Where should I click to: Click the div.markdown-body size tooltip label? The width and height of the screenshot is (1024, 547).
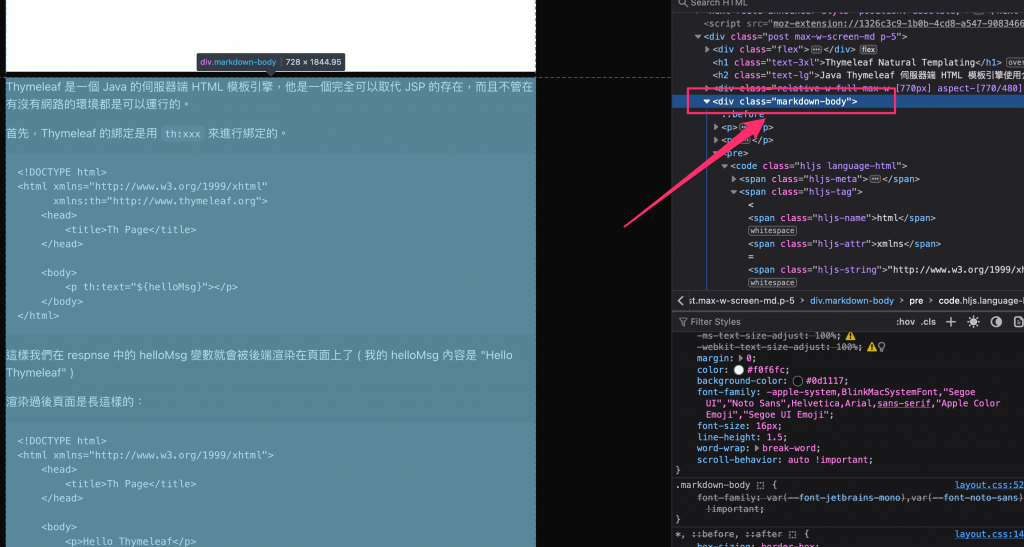(270, 62)
